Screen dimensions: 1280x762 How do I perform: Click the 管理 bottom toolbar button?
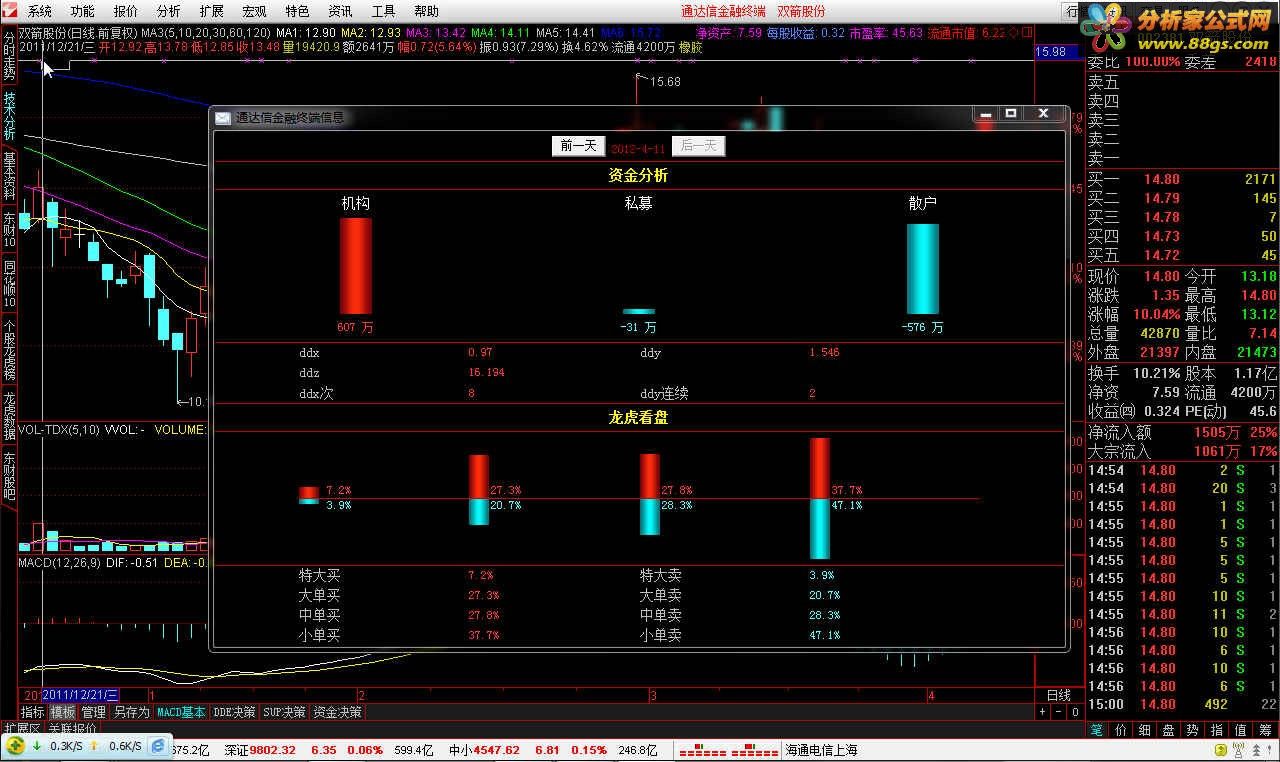pyautogui.click(x=93, y=712)
